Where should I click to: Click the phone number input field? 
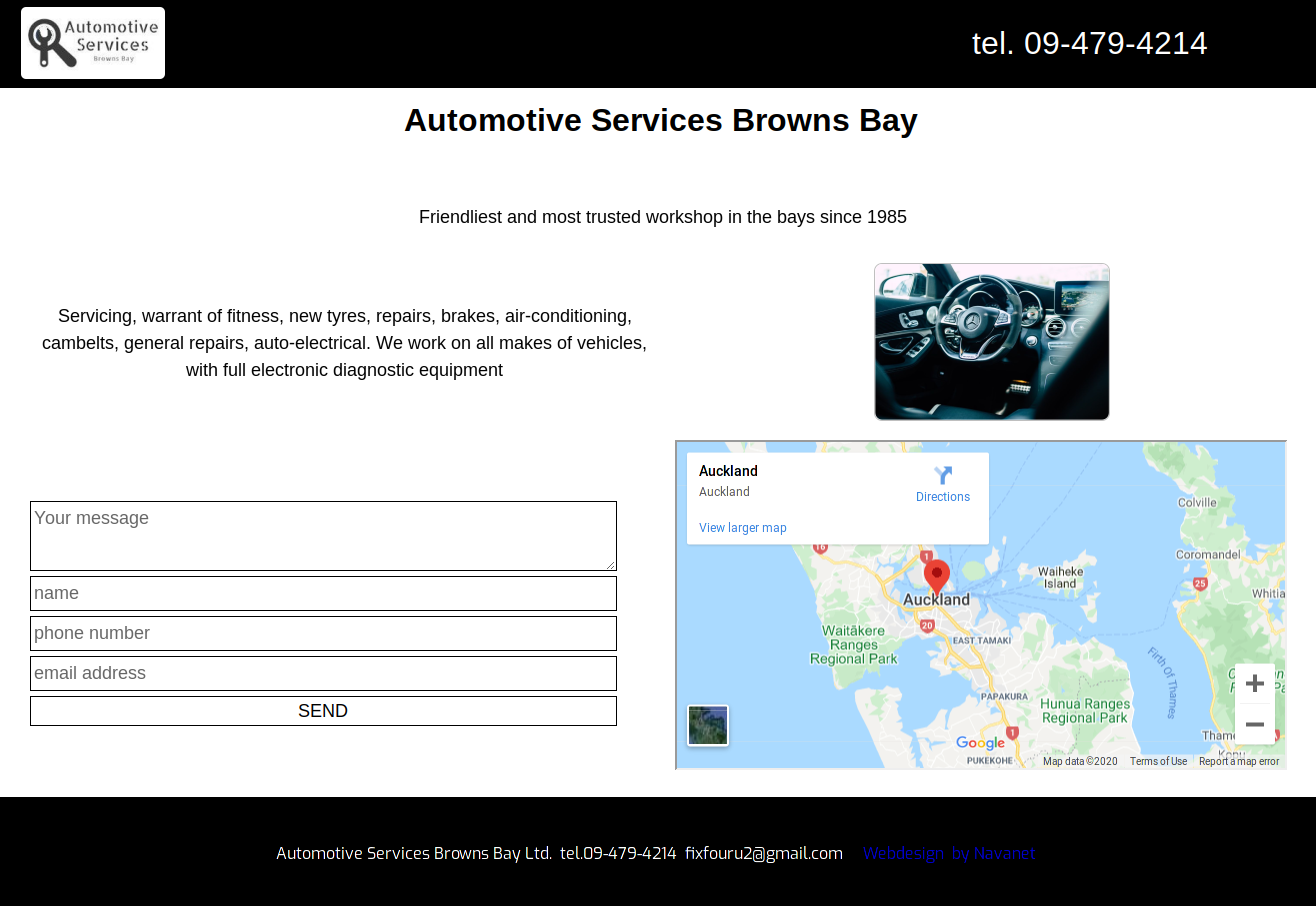322,633
